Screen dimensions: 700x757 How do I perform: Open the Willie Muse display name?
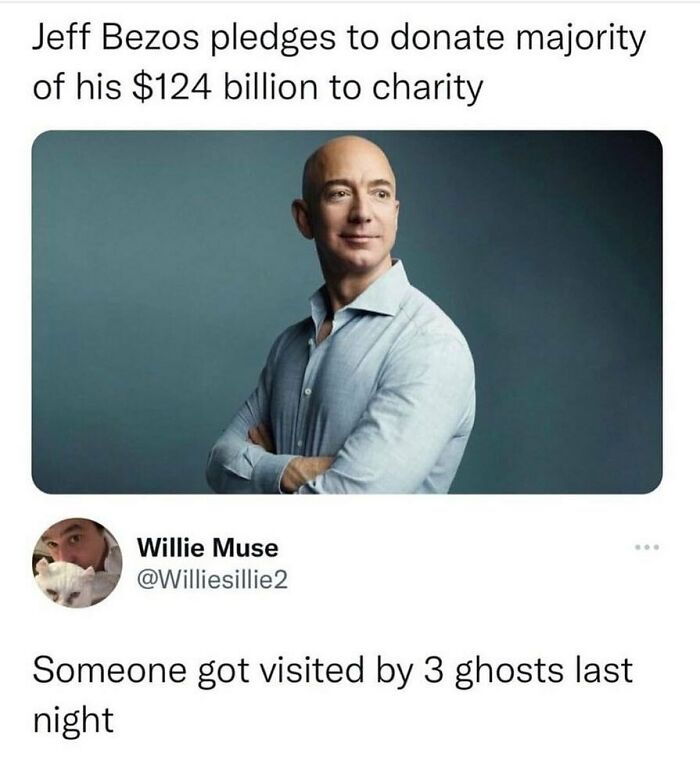coord(208,548)
